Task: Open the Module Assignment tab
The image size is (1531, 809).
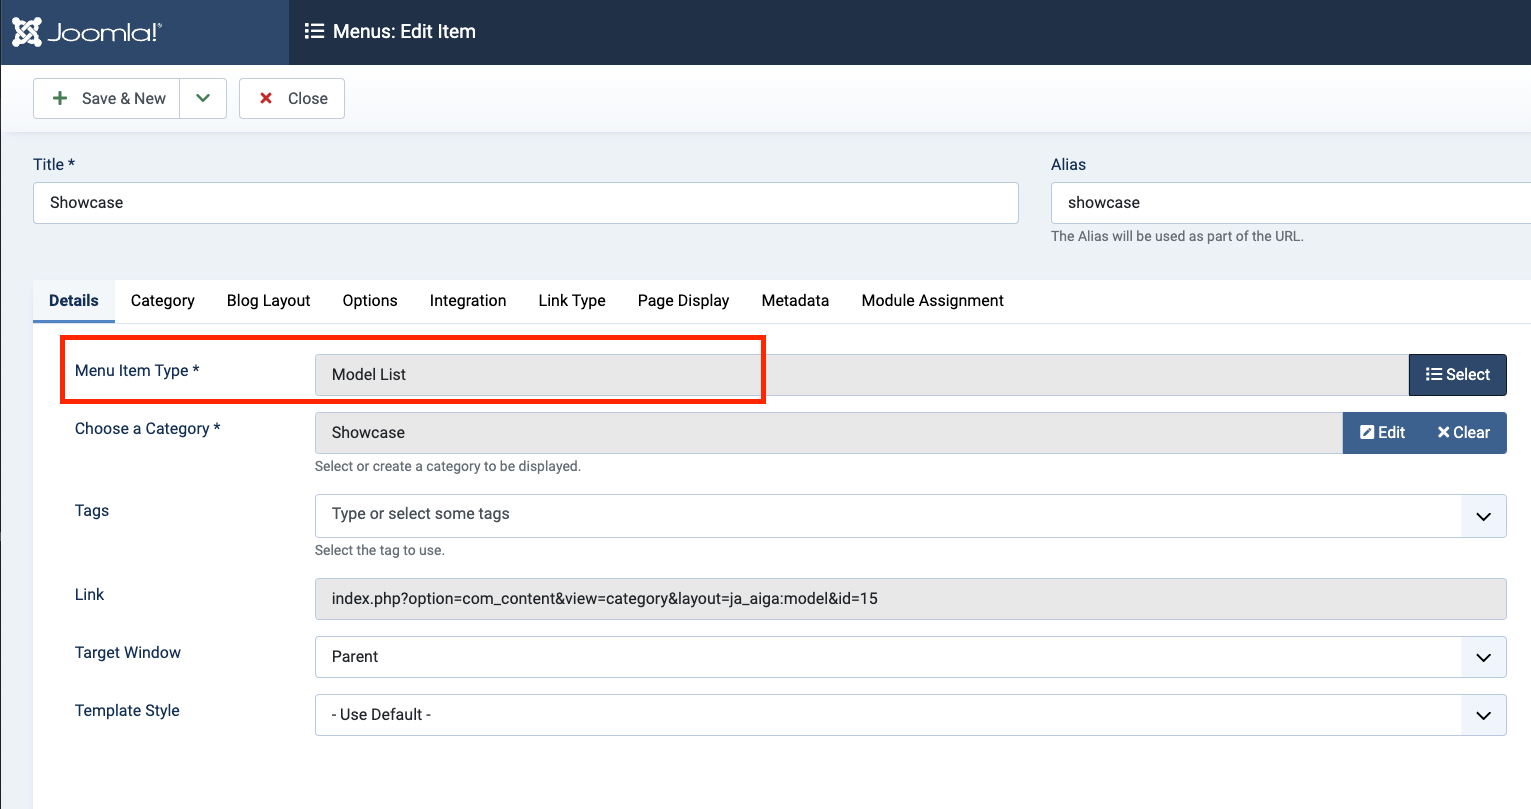Action: (x=932, y=301)
